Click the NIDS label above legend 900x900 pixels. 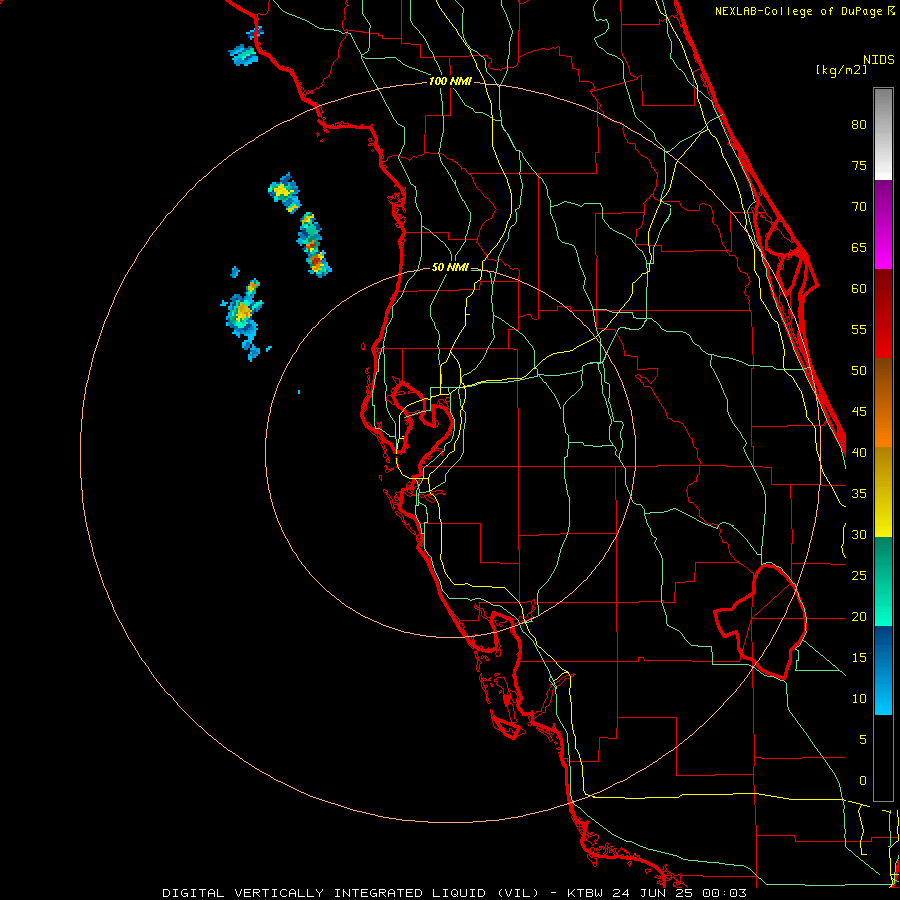point(878,59)
